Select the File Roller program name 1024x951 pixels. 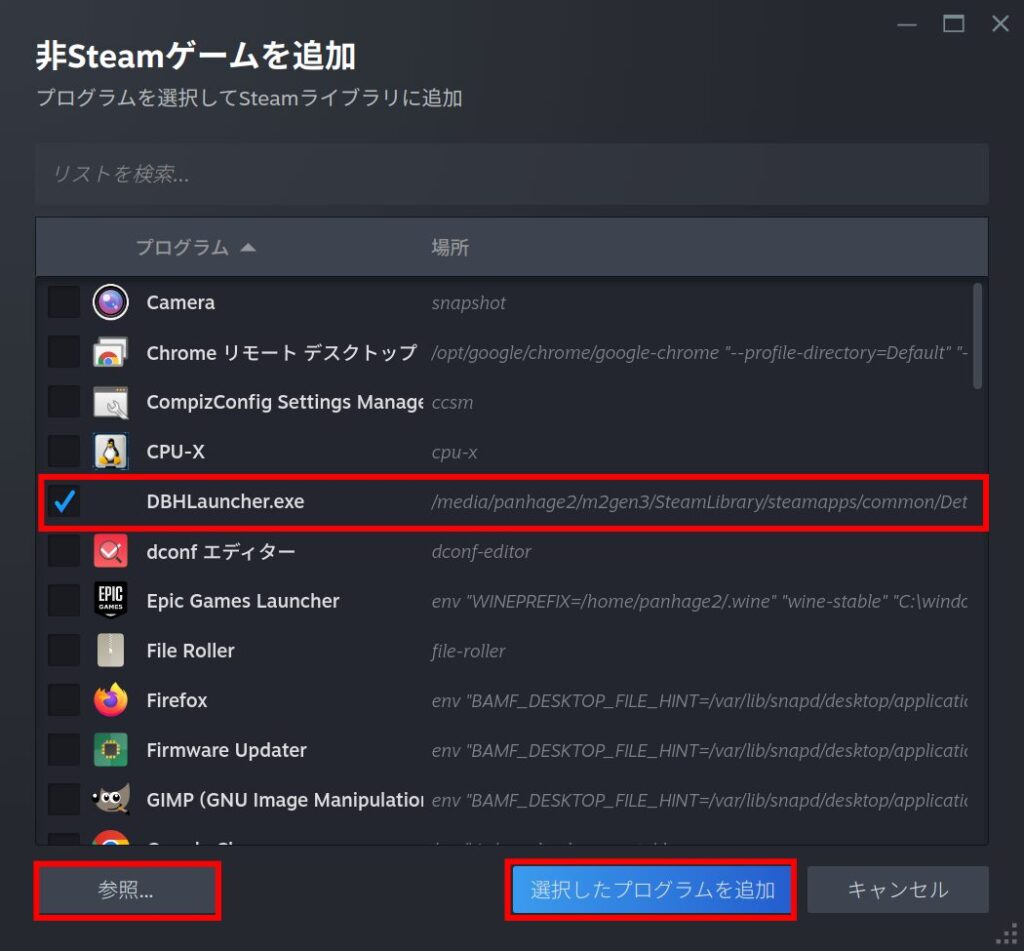click(190, 651)
